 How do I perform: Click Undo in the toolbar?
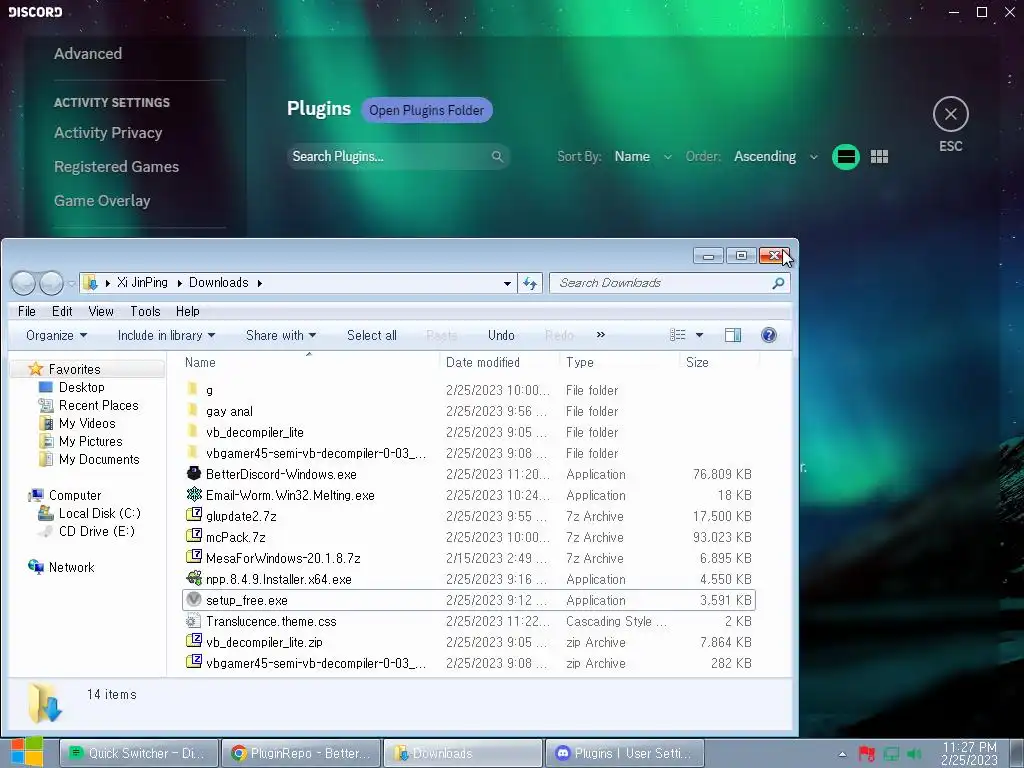tap(501, 336)
